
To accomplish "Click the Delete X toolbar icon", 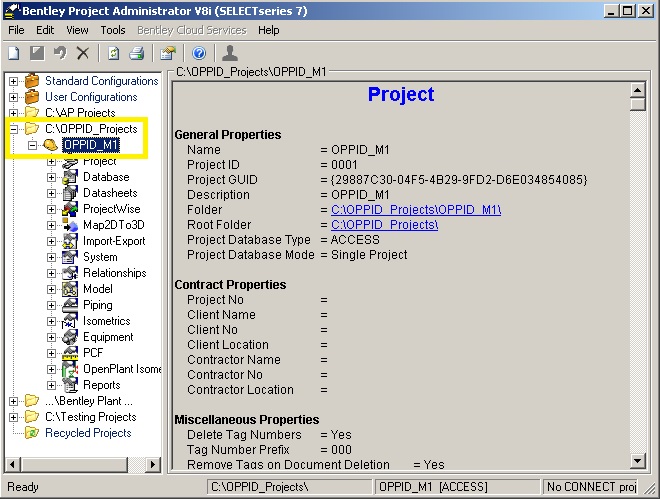I will [x=83, y=53].
